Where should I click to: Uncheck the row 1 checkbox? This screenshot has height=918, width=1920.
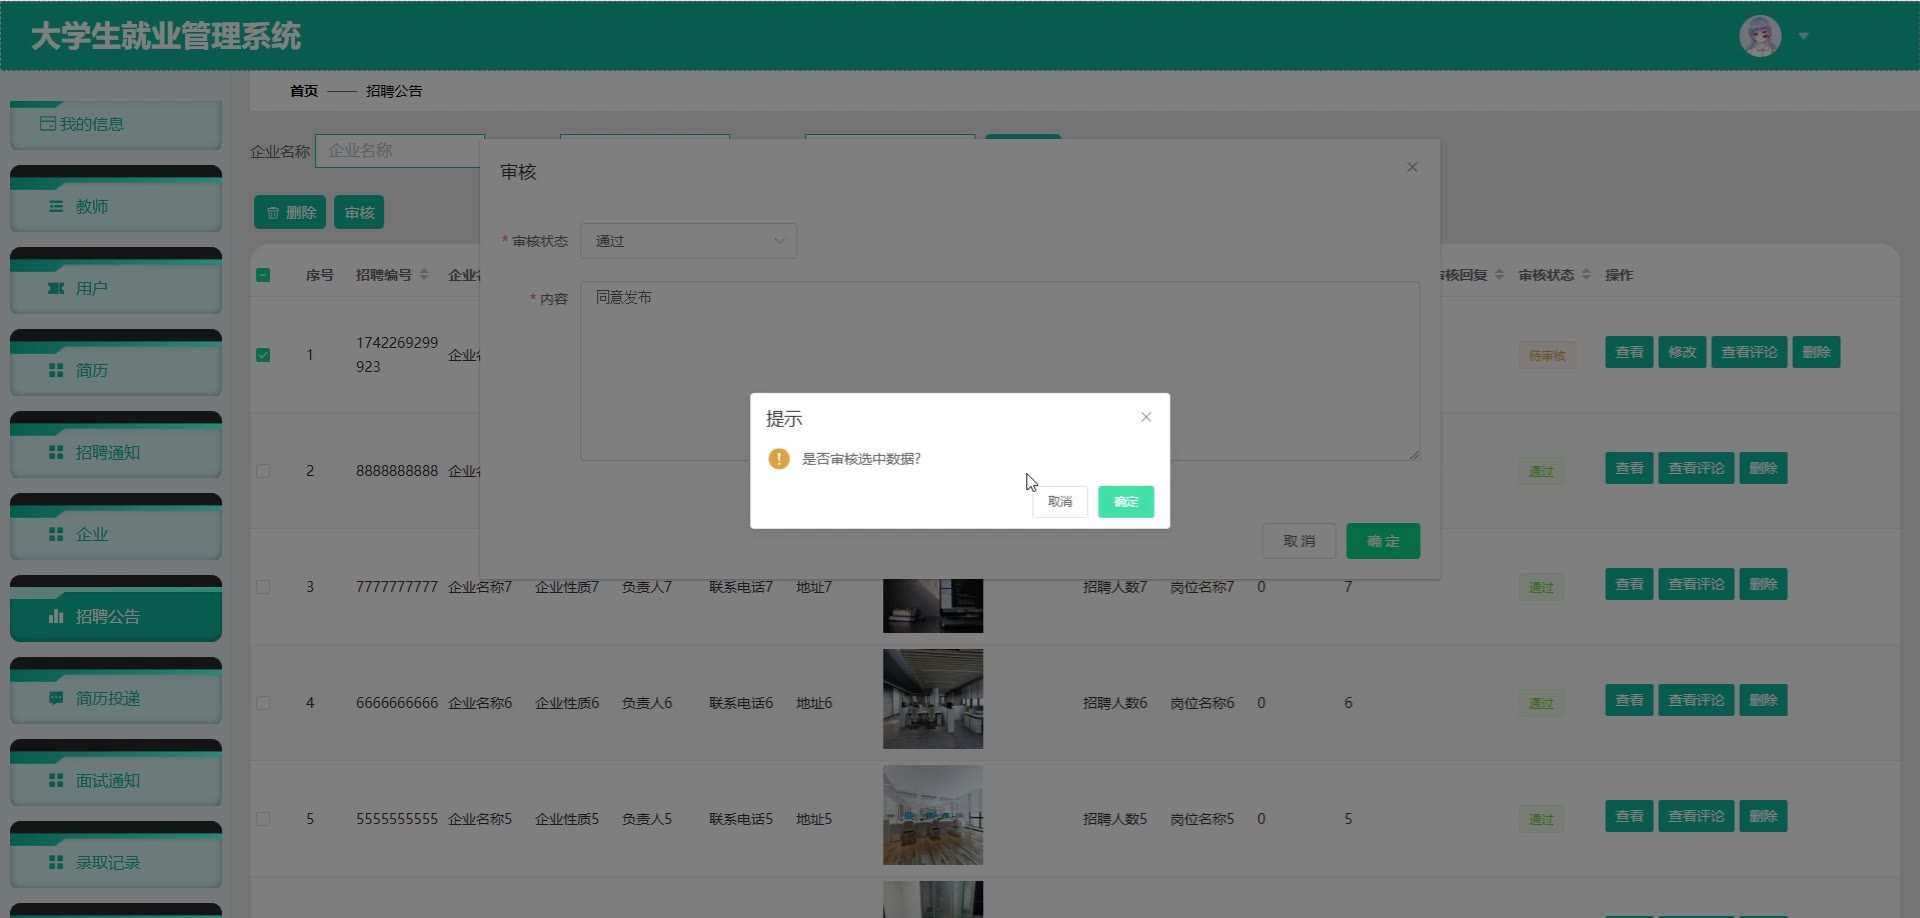263,355
